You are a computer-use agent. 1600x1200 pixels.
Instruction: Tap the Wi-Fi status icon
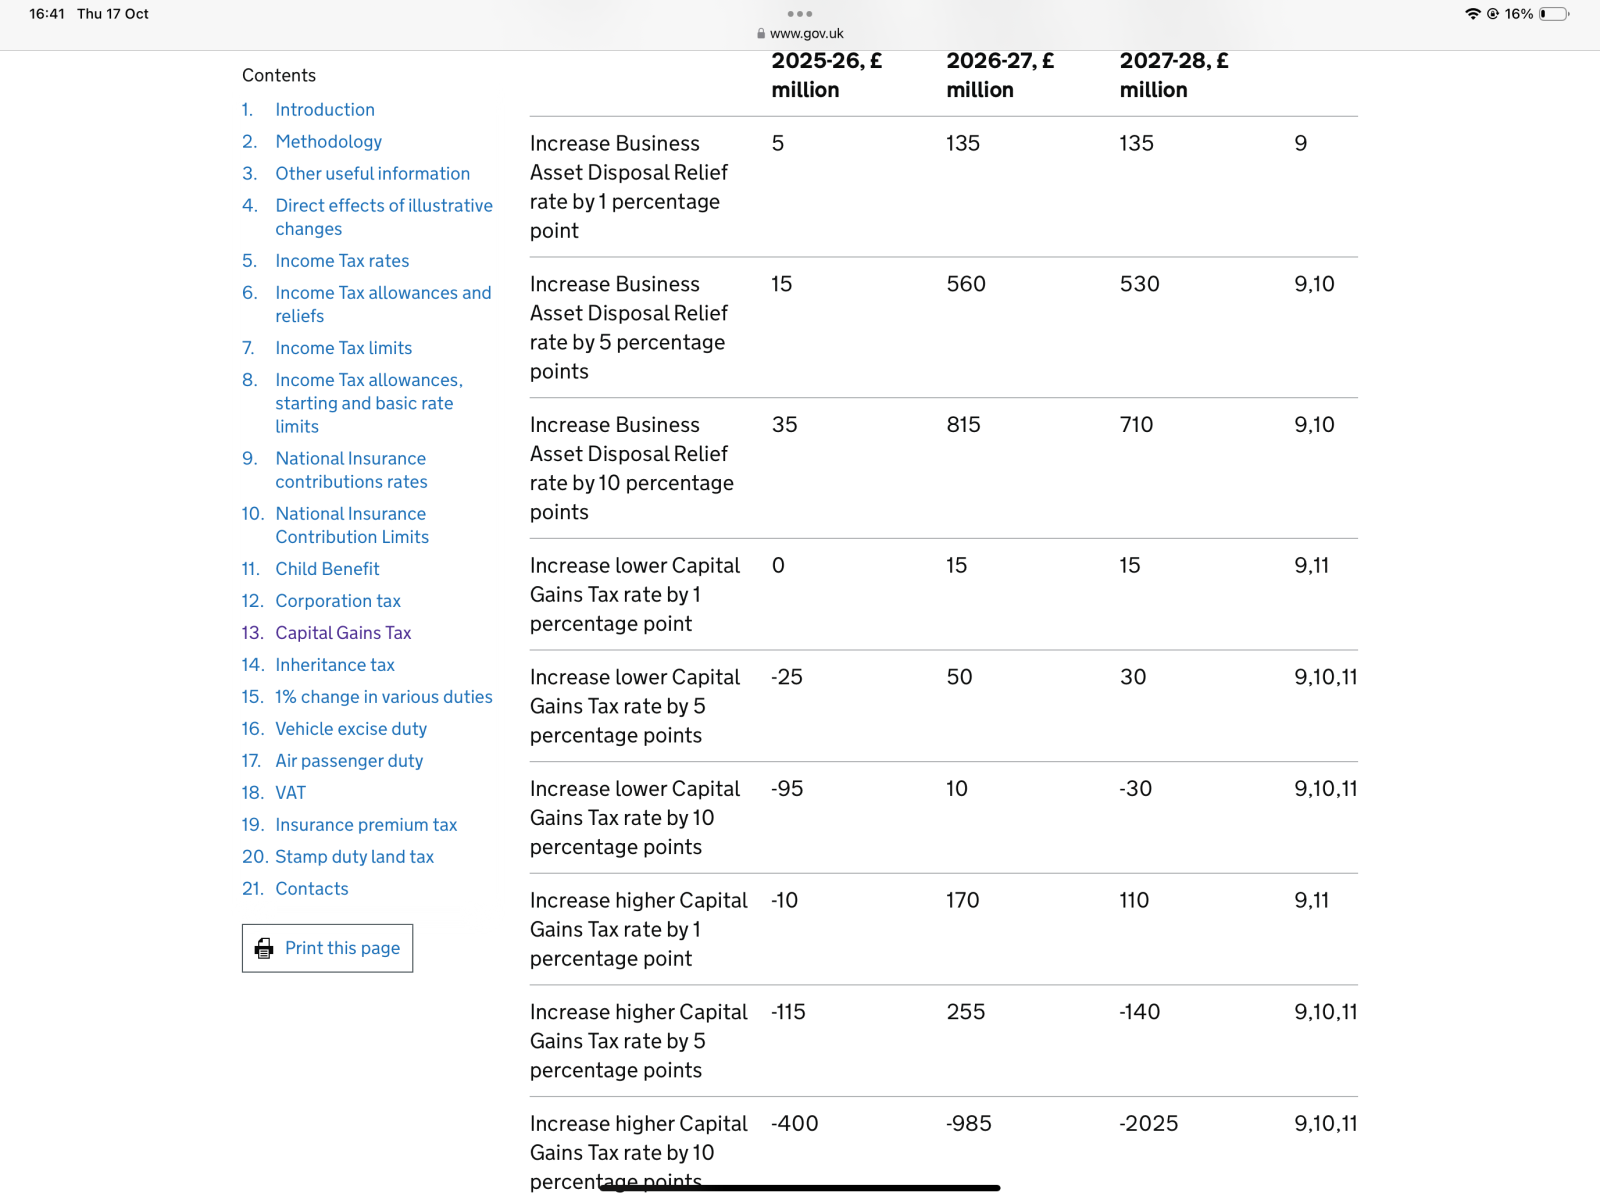1473,14
